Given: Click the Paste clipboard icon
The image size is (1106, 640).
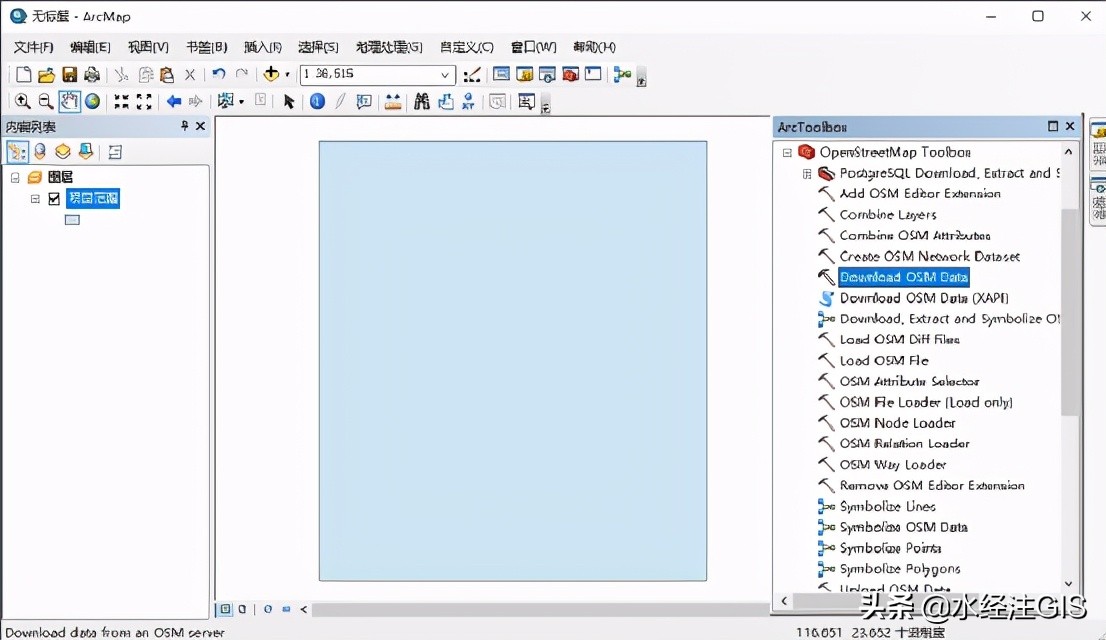Looking at the screenshot, I should [167, 74].
